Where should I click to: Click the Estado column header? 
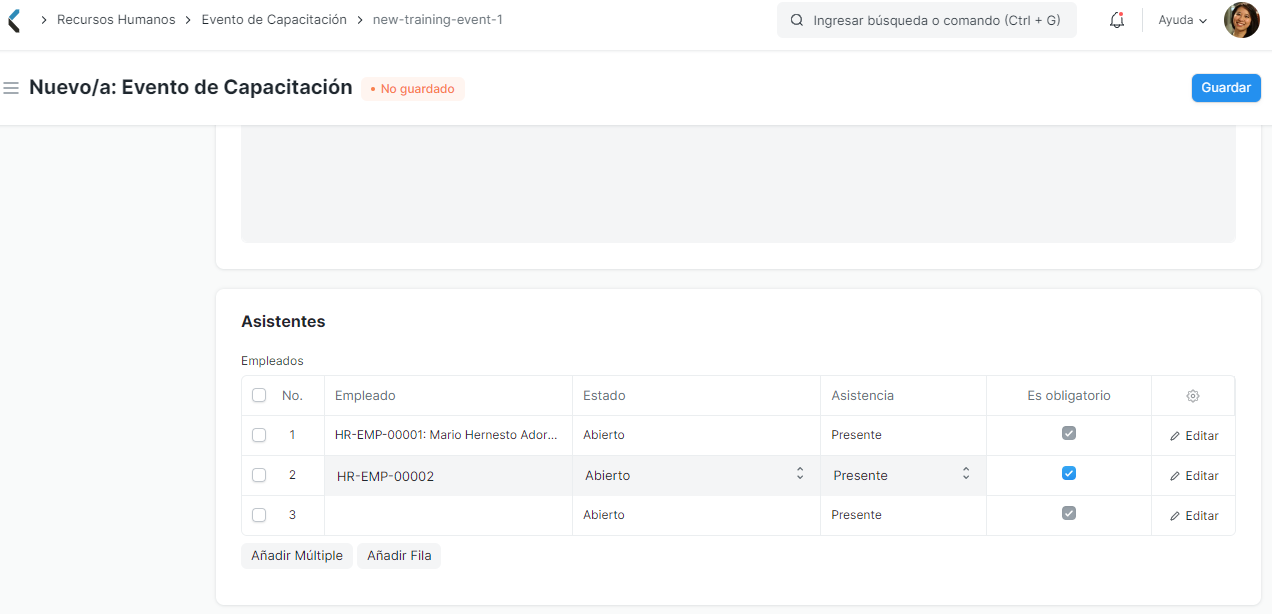(x=604, y=396)
